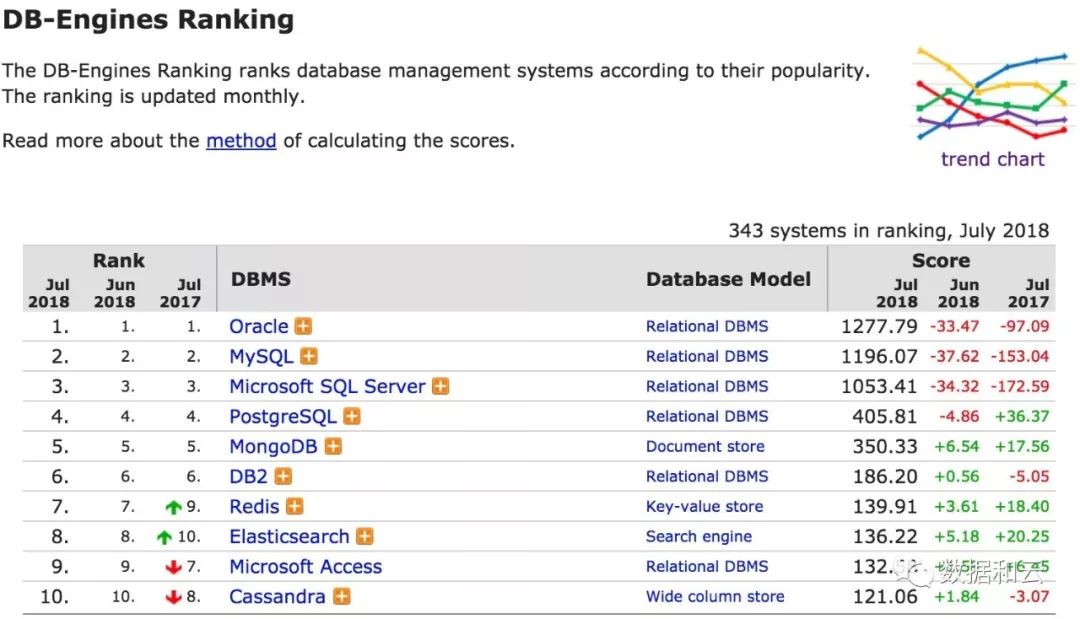Image resolution: width=1080 pixels, height=619 pixels.
Task: Open the PostgreSQL link
Action: [x=283, y=417]
